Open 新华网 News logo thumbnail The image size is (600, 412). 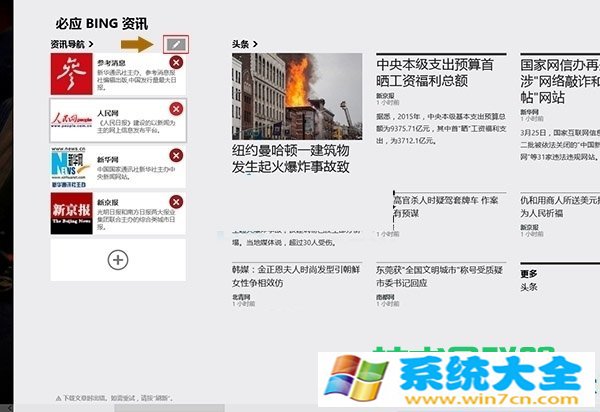72,167
